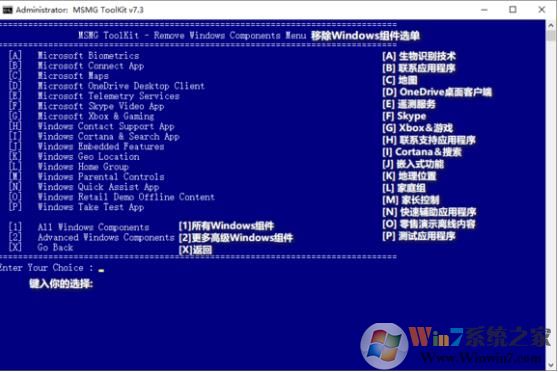558x372 pixels.
Task: Click the '[1]所有Windows组件' annotation
Action: tap(226, 226)
